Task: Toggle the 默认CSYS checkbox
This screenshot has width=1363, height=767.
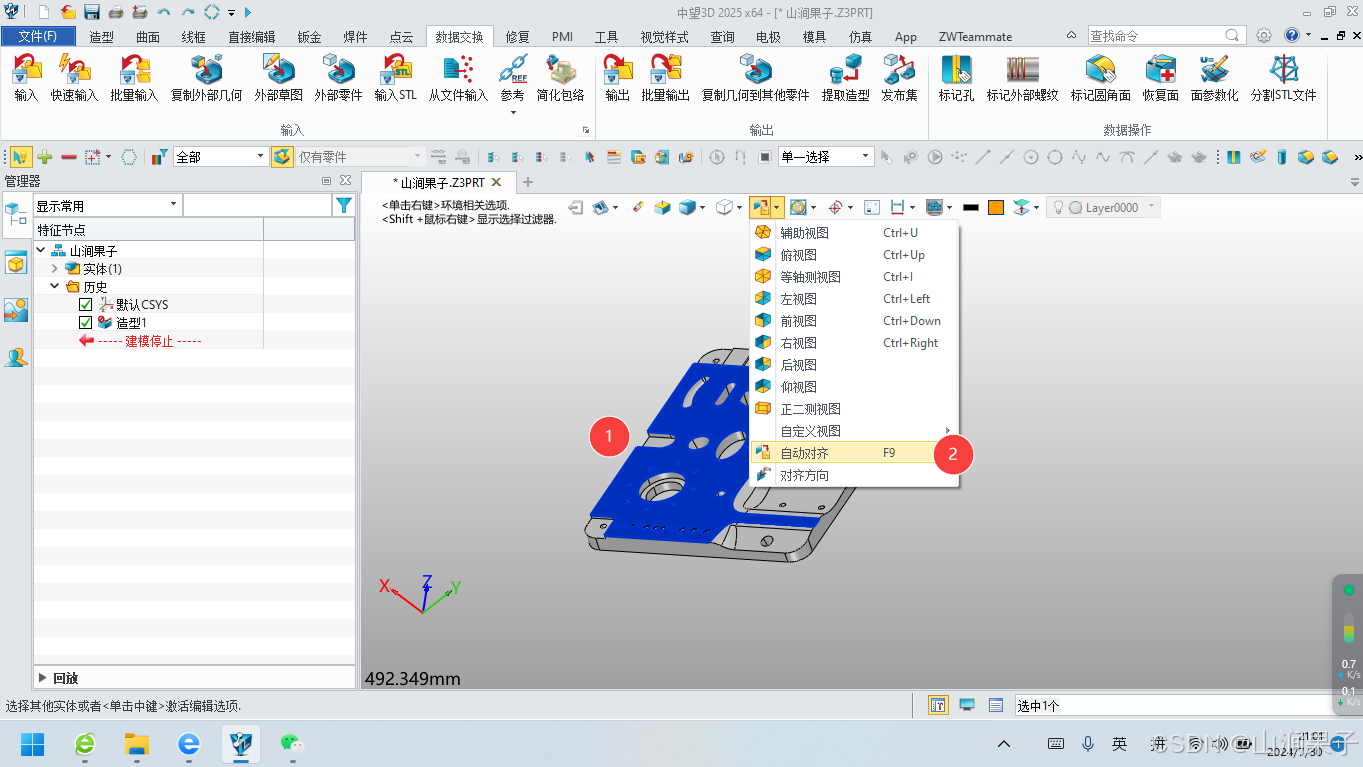Action: 85,304
